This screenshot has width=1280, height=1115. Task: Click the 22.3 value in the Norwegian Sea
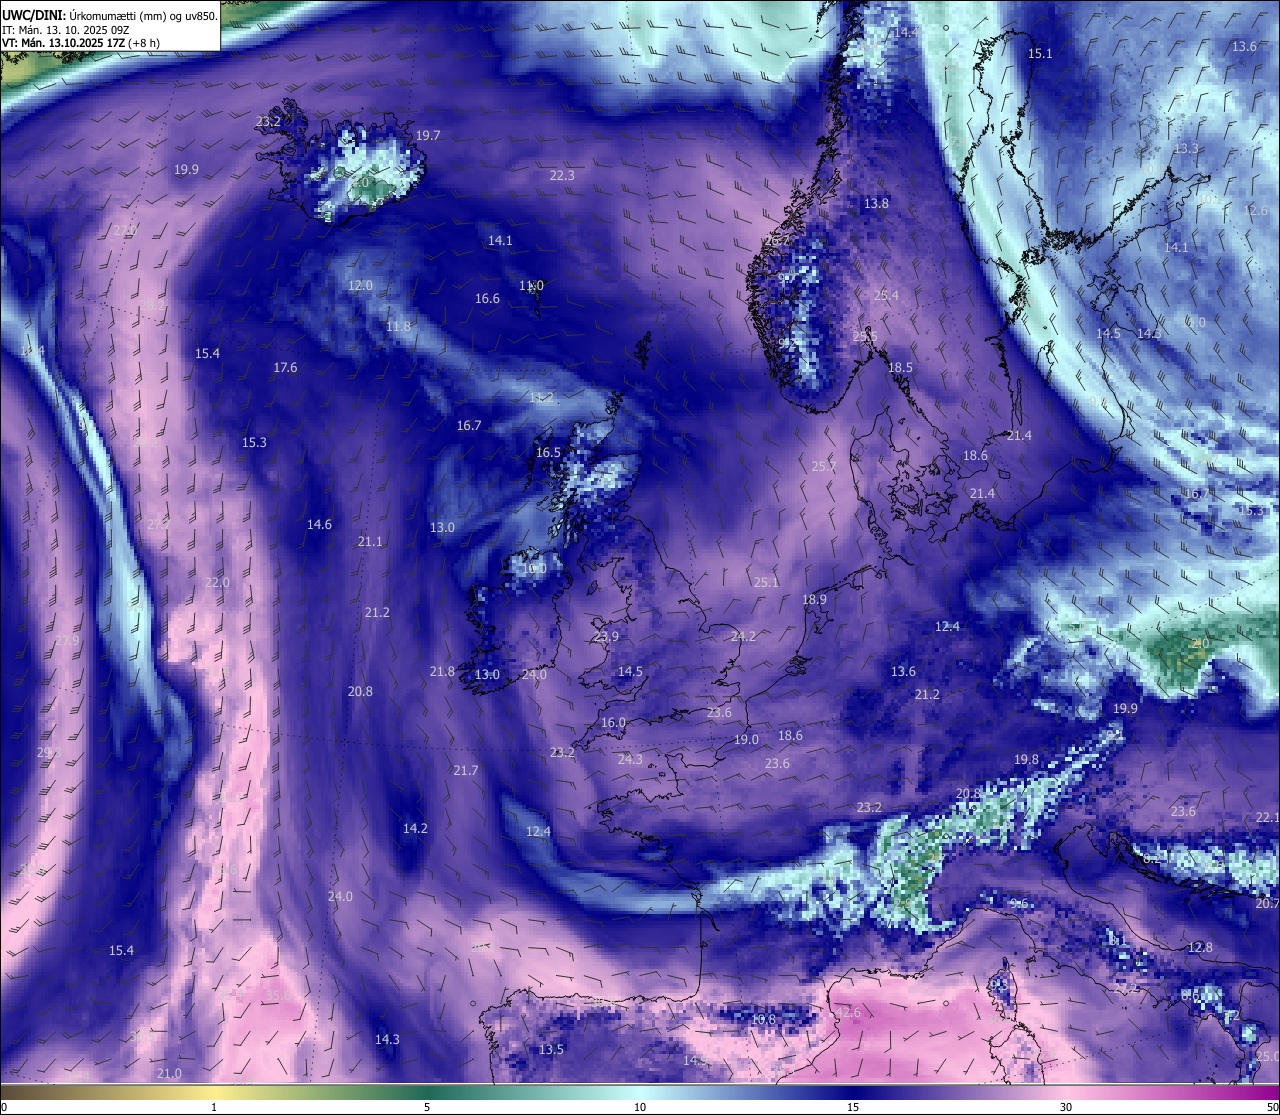562,175
